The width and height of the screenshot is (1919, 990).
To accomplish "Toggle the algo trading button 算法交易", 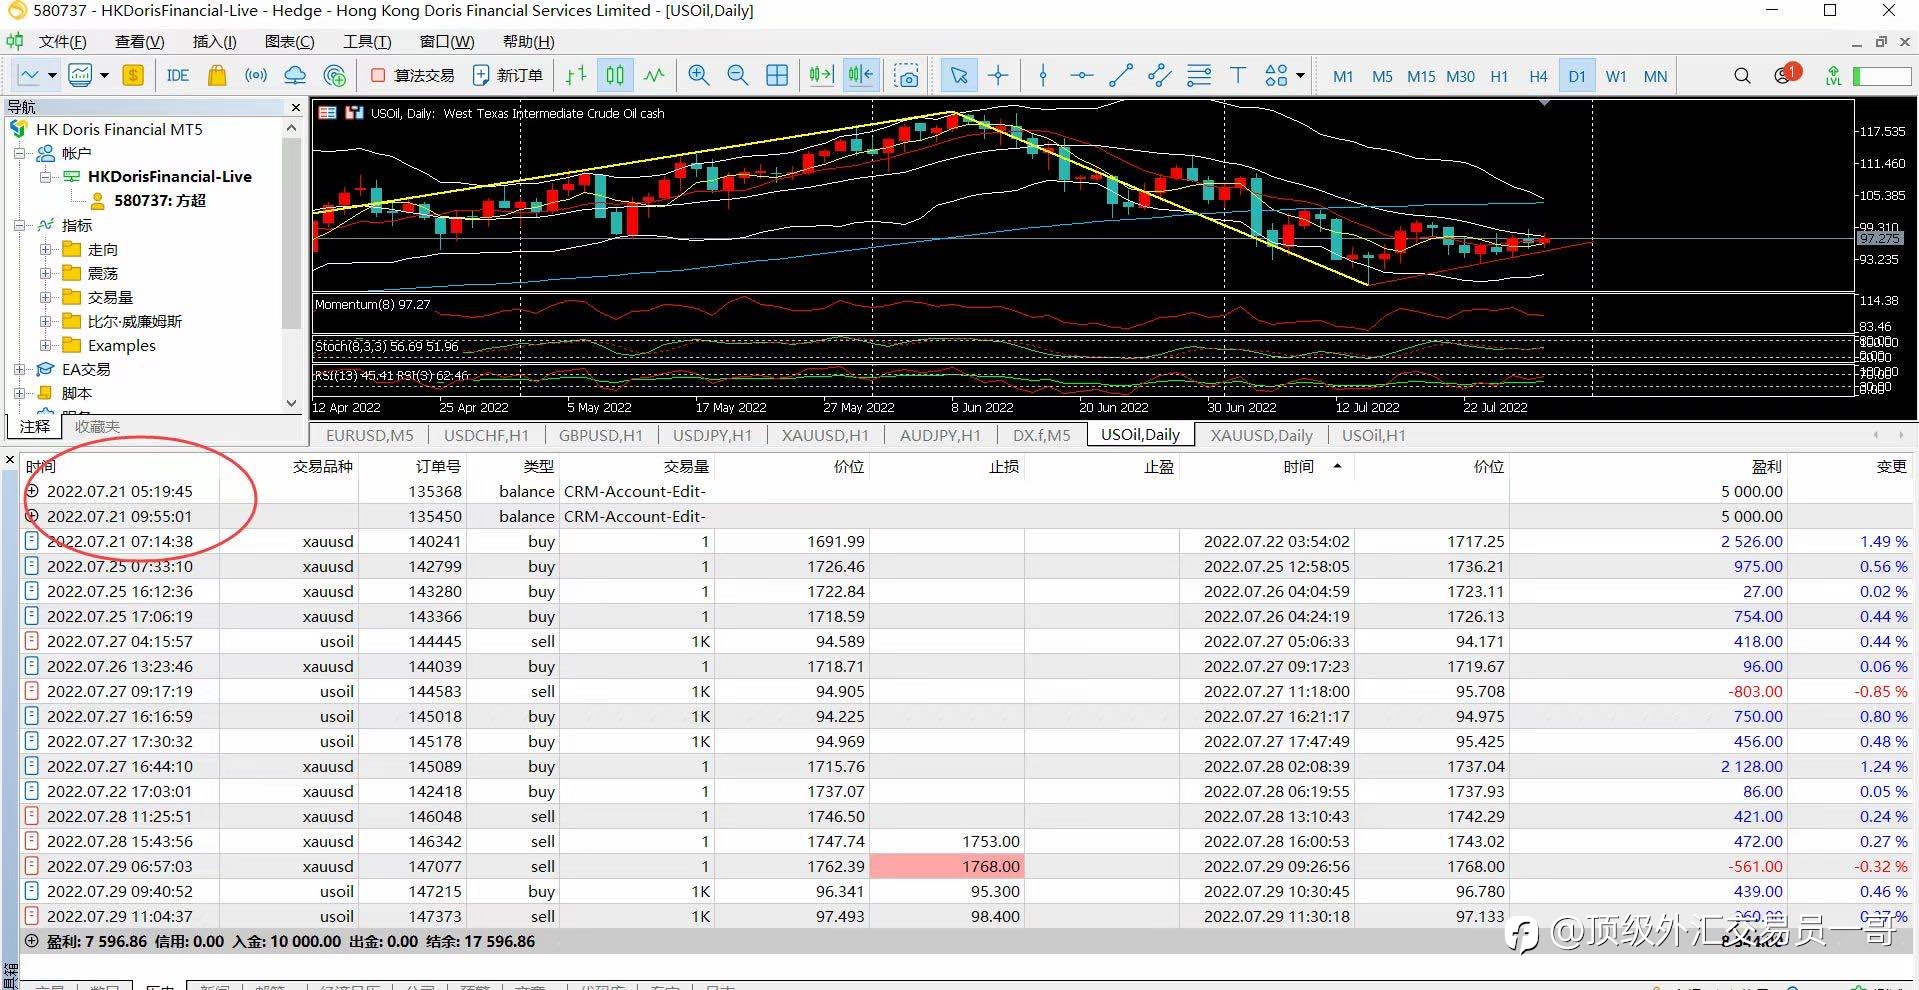I will click(412, 75).
